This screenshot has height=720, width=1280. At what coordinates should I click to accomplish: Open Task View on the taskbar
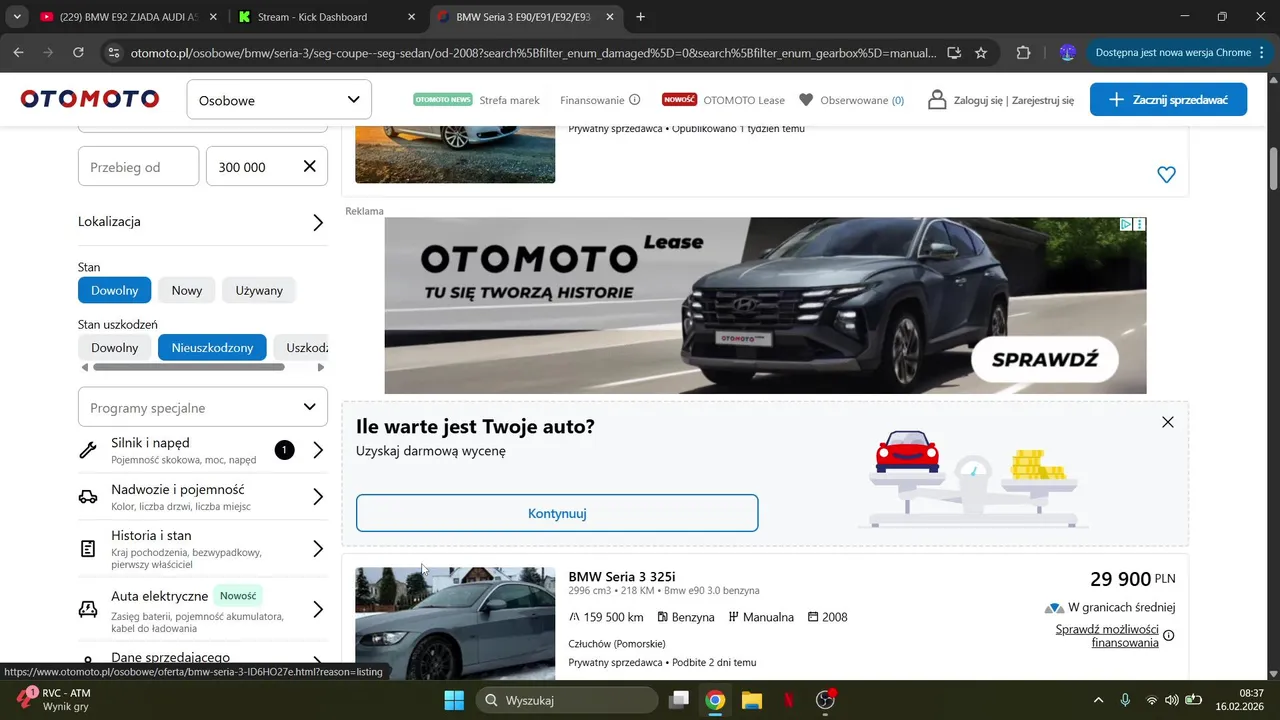pyautogui.click(x=679, y=700)
